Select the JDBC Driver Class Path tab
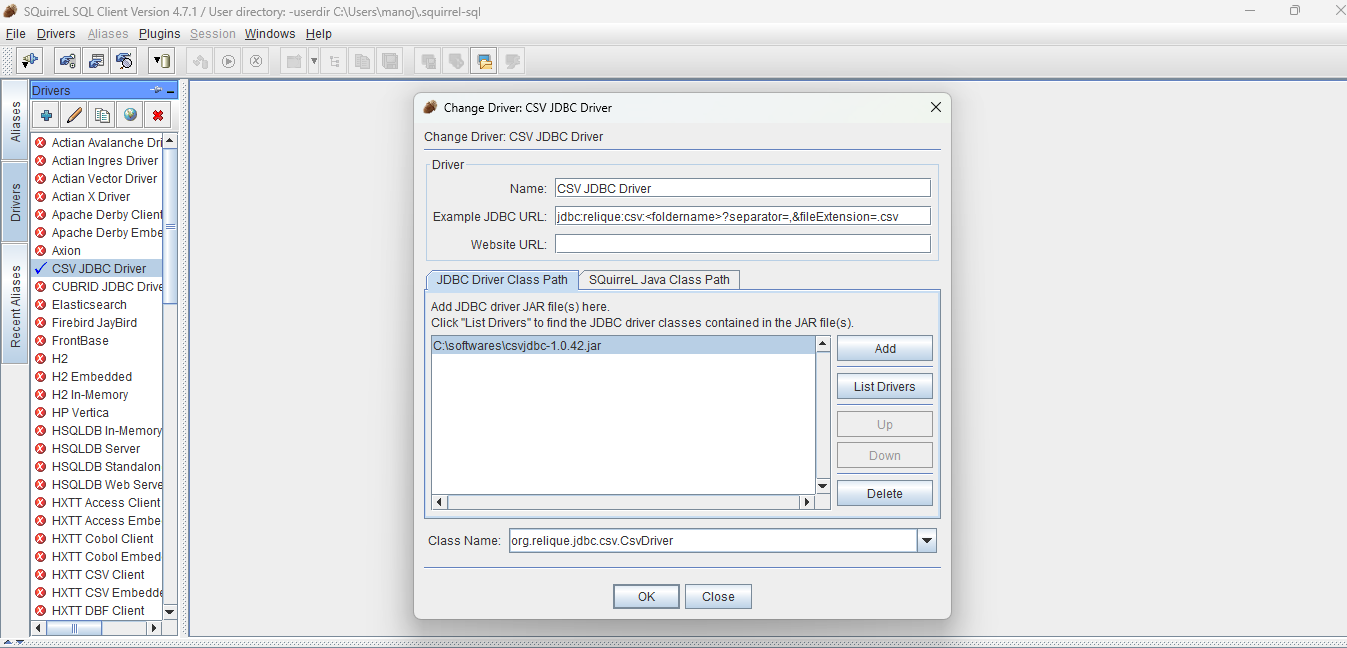The height and width of the screenshot is (648, 1347). [502, 279]
